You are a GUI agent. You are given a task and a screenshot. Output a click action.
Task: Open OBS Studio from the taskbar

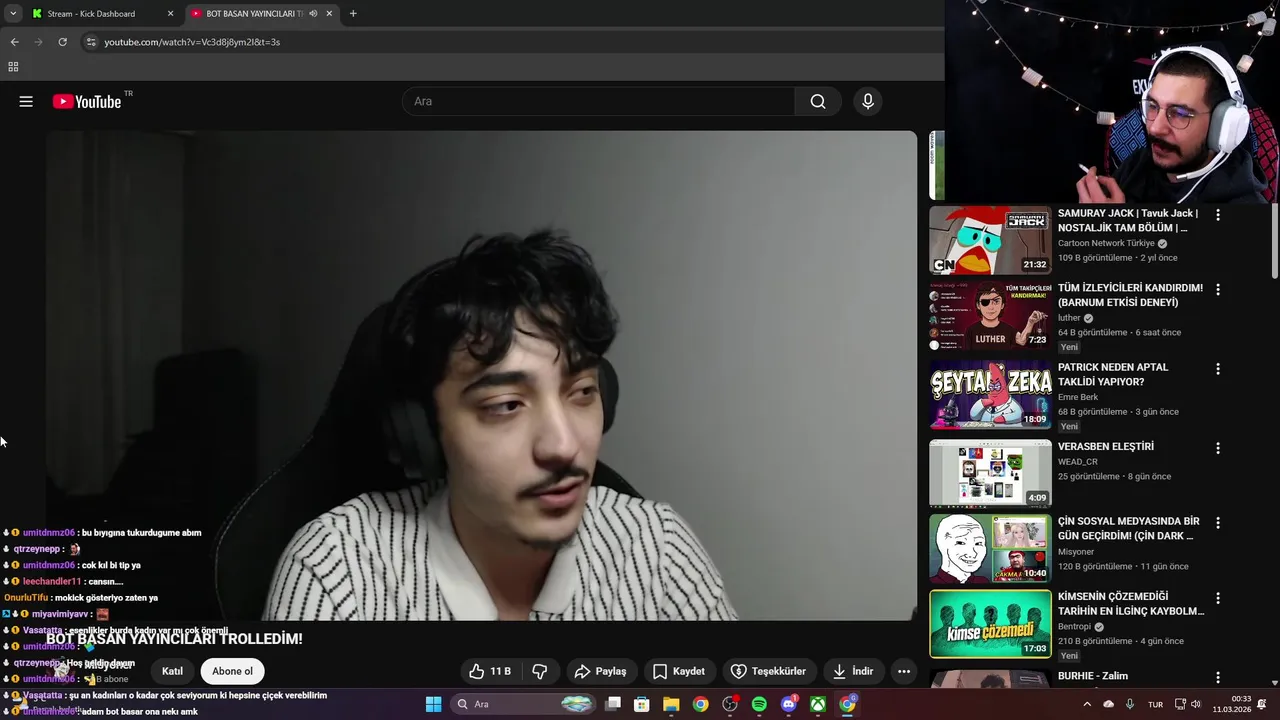tap(730, 704)
